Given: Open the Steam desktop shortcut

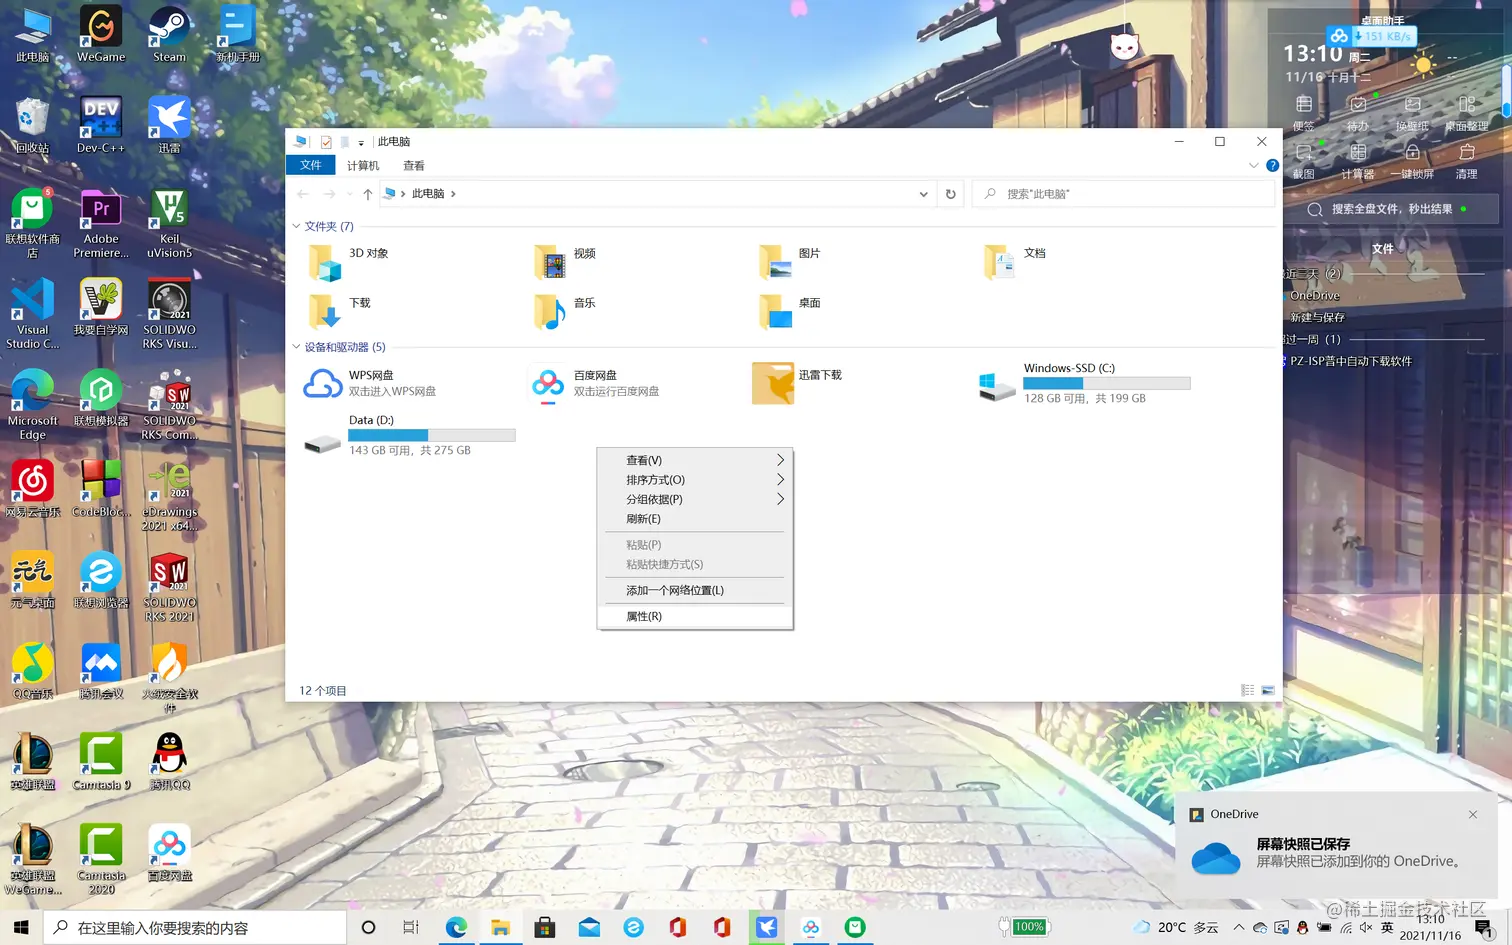Looking at the screenshot, I should click(169, 35).
